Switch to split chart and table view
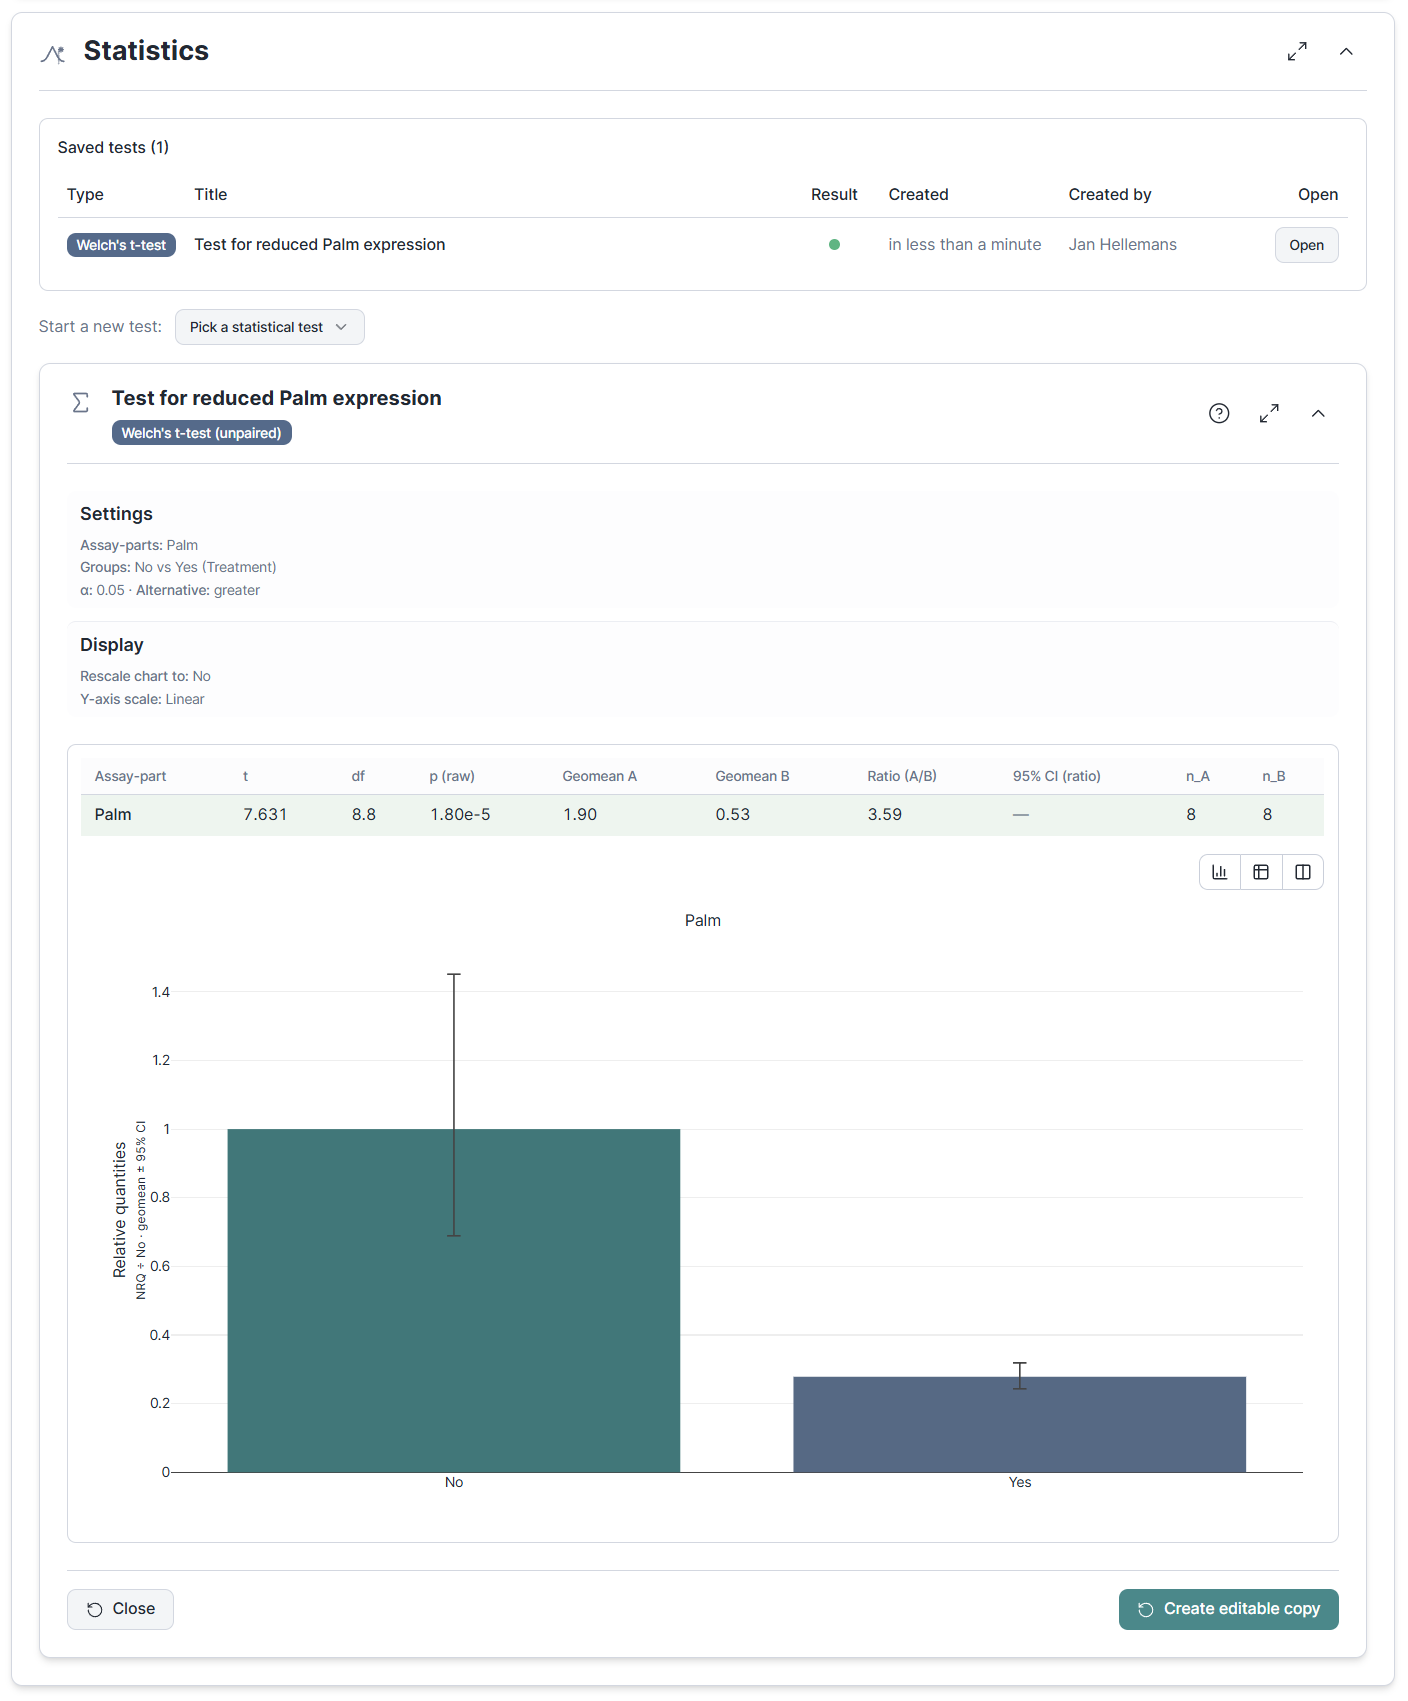 (x=1303, y=872)
